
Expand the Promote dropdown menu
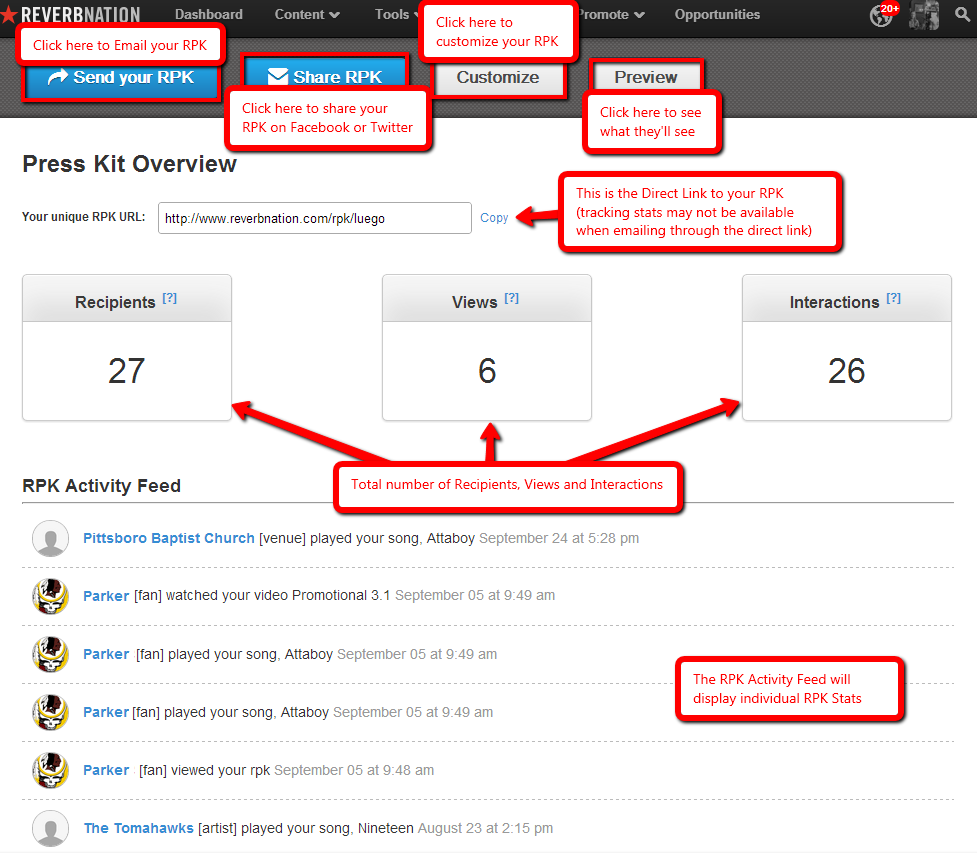pyautogui.click(x=611, y=15)
